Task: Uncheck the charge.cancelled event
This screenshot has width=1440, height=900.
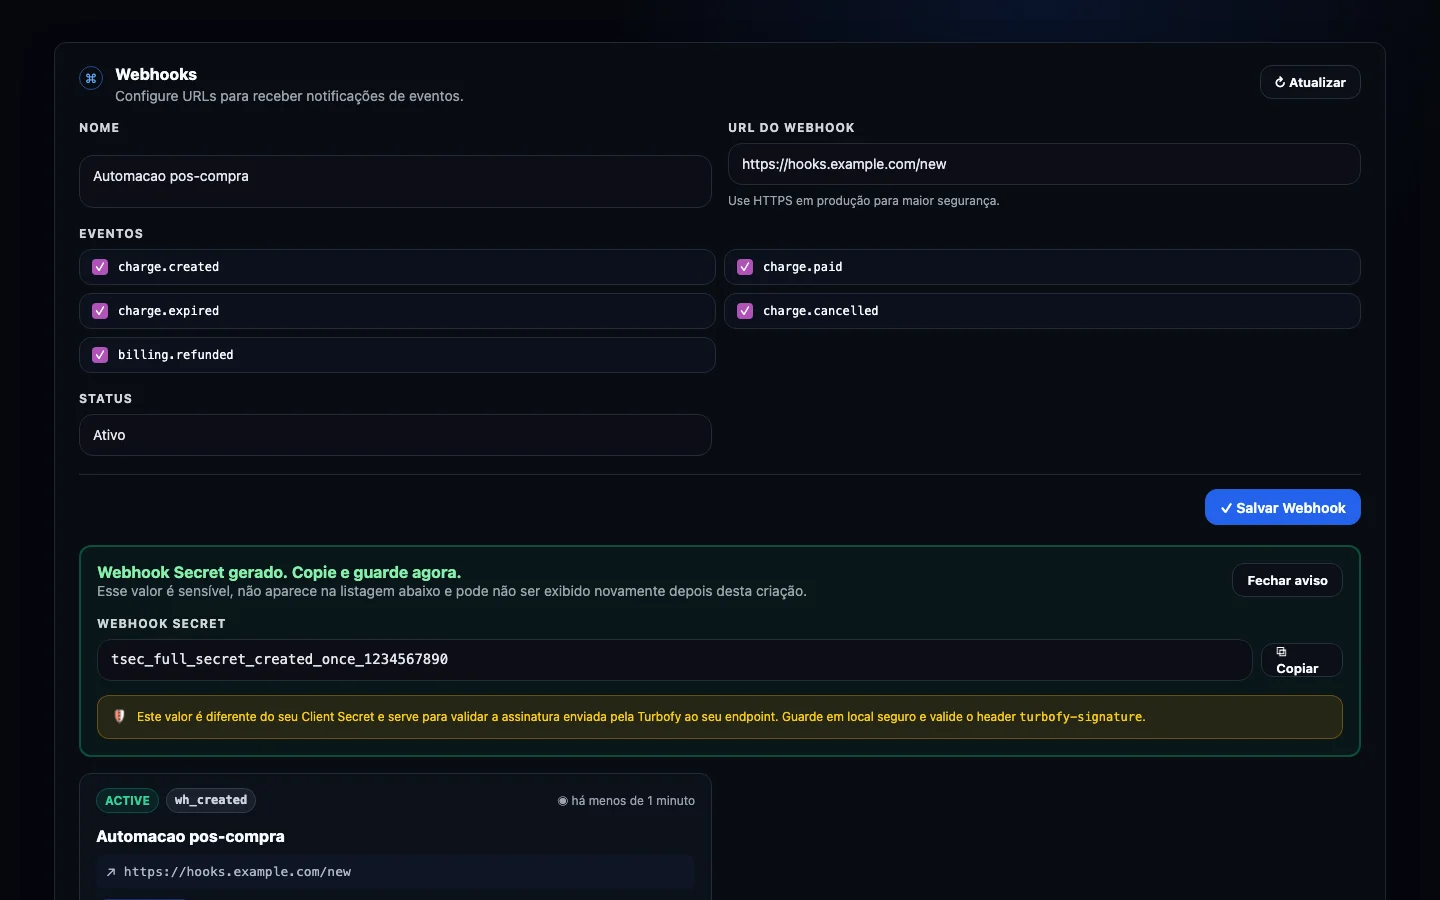Action: [x=745, y=311]
